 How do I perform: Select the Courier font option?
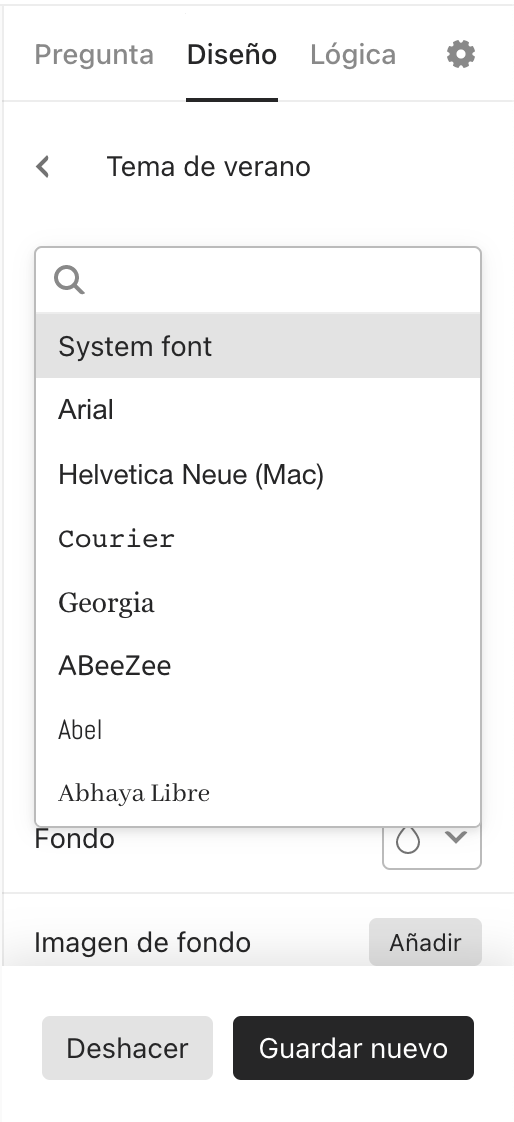coord(258,538)
